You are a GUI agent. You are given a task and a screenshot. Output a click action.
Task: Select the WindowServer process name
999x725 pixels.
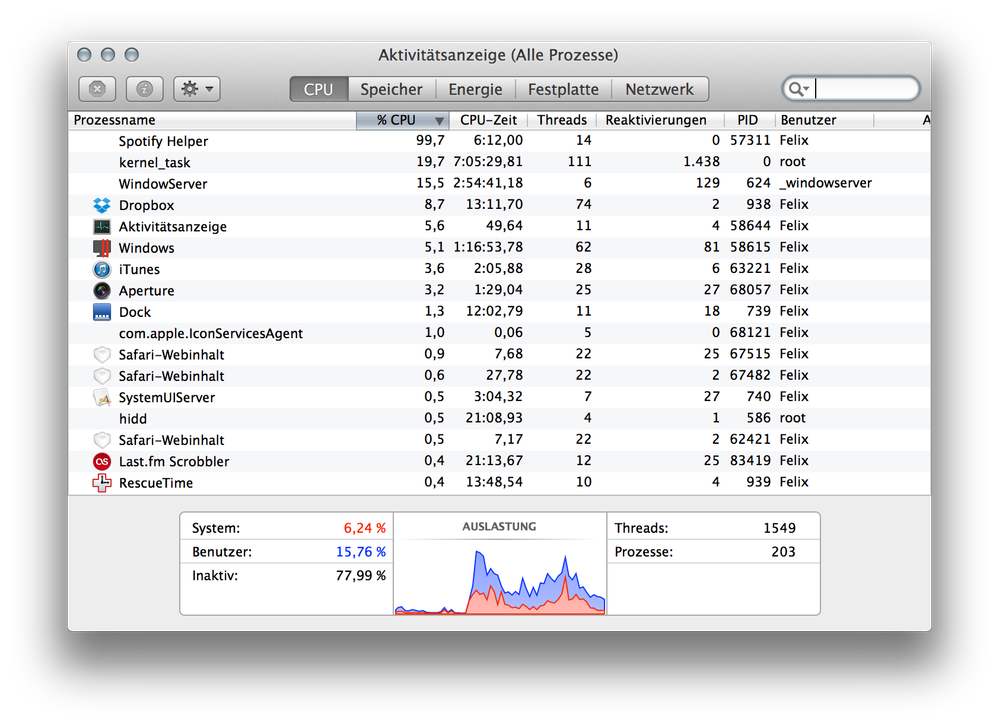(163, 184)
